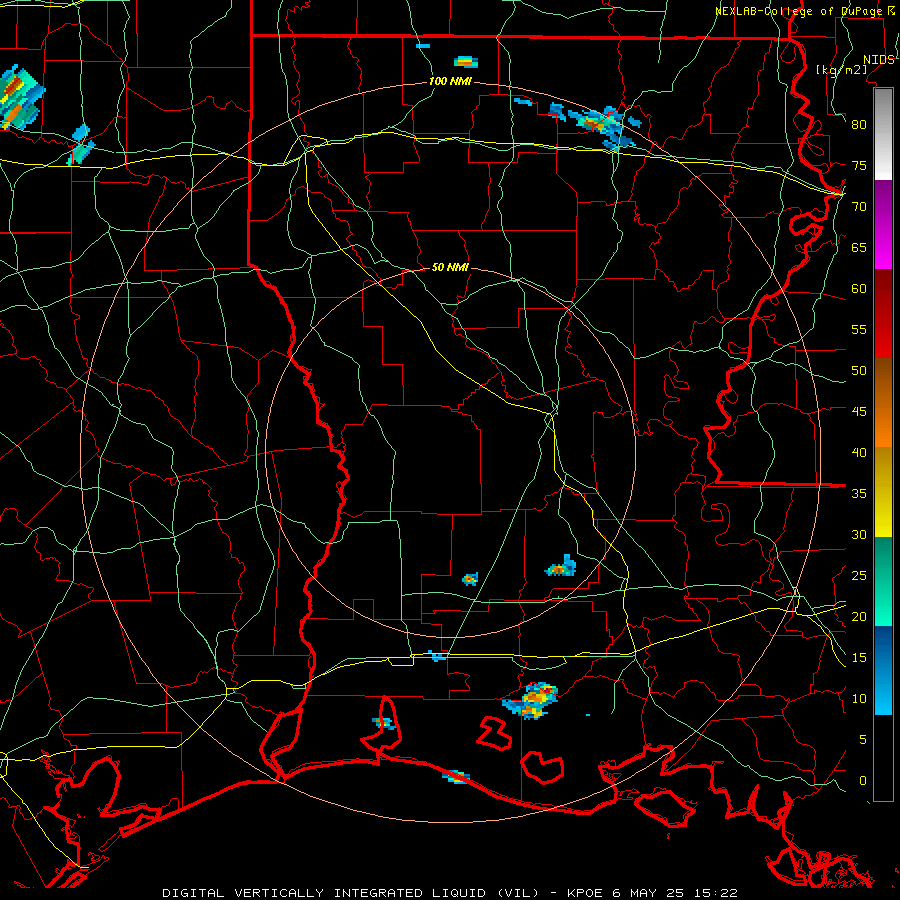Viewport: 900px width, 900px height.
Task: Click the scale value 55
Action: [859, 329]
